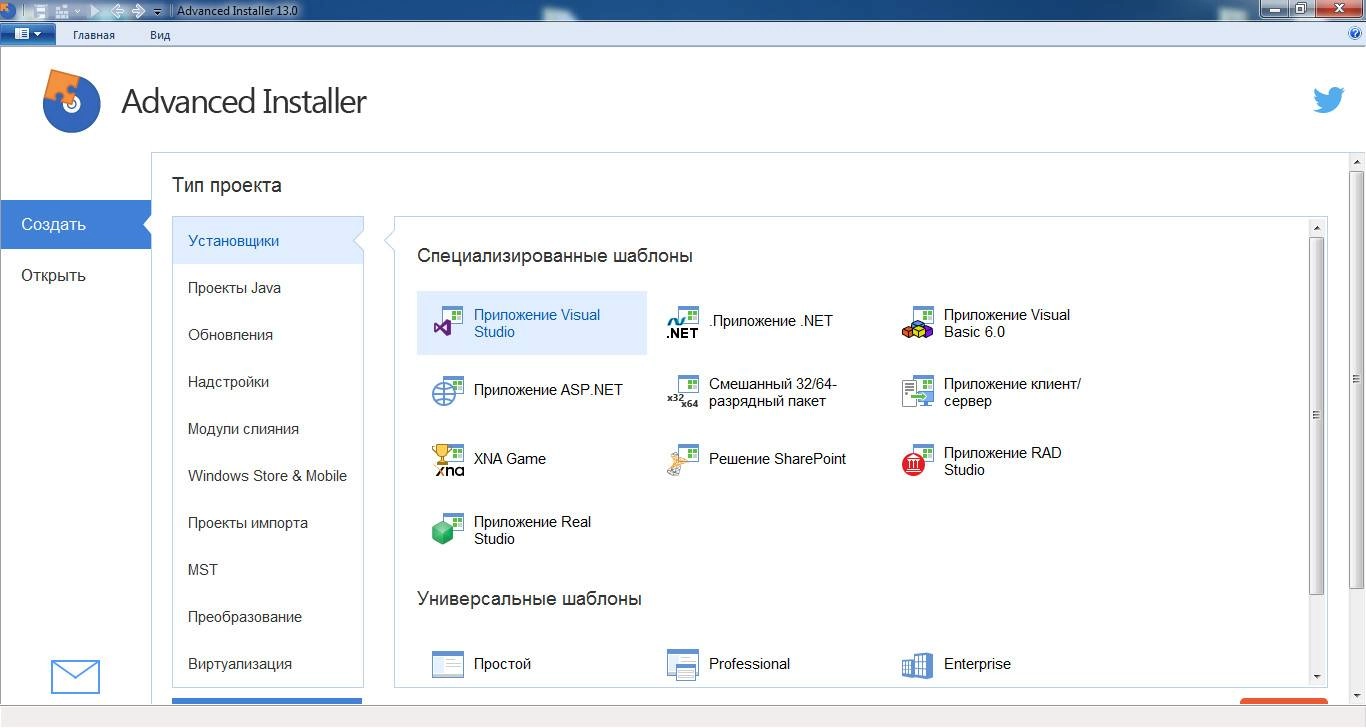
Task: Open the Build options dropdown arrow
Action: tap(78, 11)
